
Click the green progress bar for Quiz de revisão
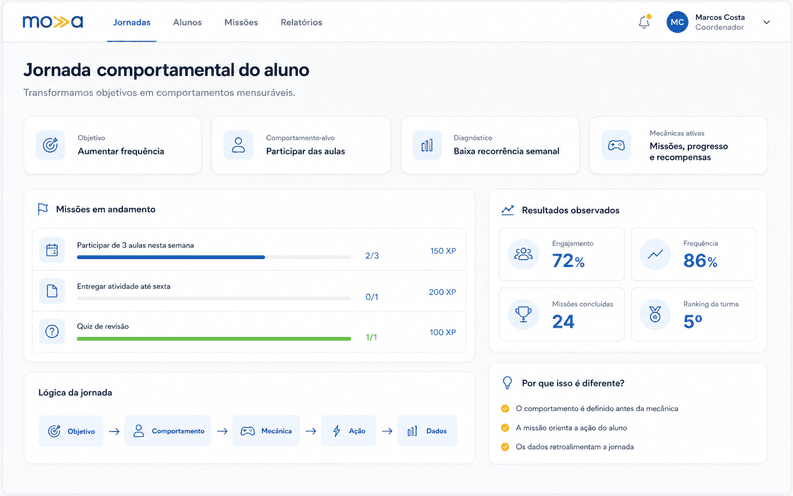coord(214,339)
